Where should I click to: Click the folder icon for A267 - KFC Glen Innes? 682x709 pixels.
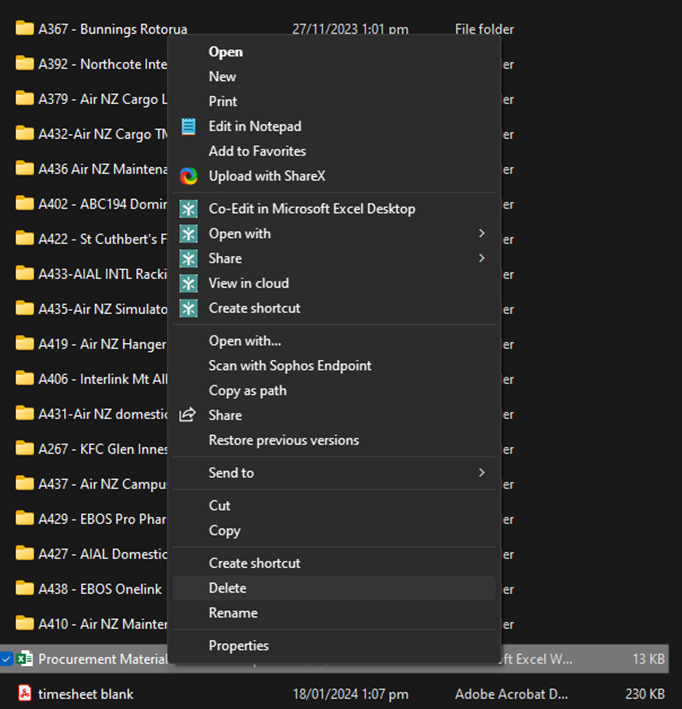coord(24,448)
